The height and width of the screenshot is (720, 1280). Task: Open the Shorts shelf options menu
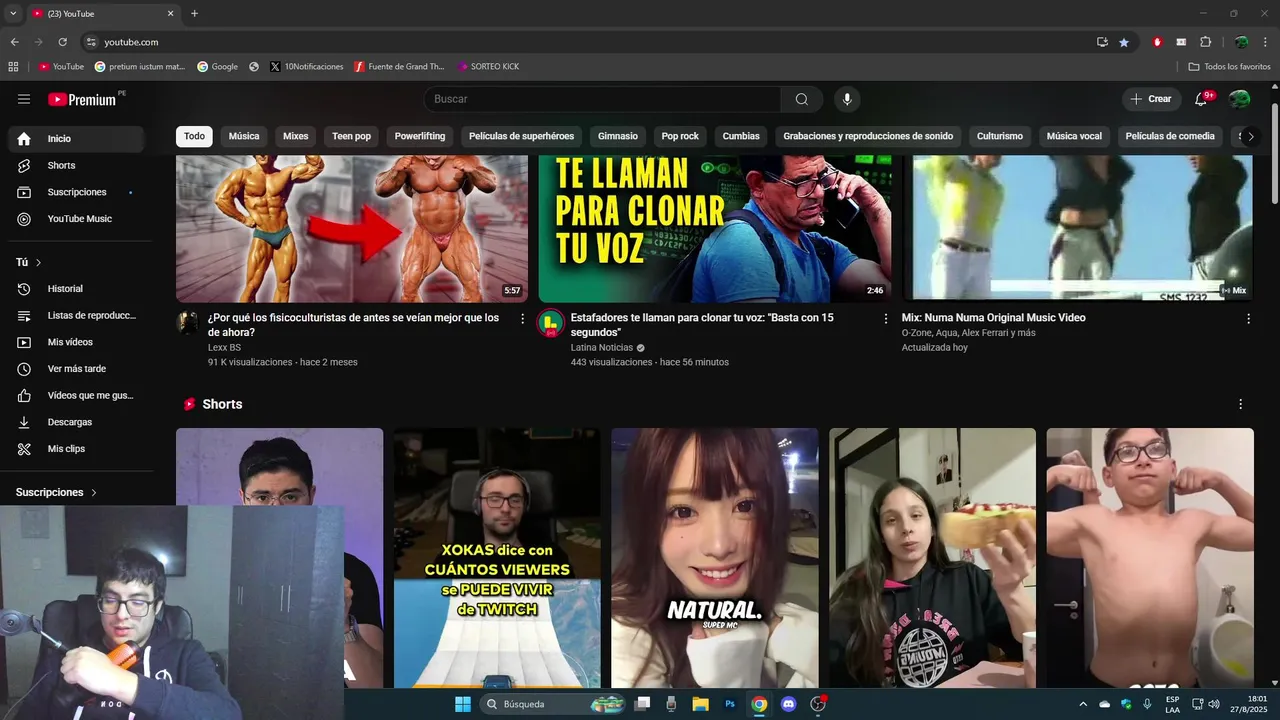tap(1241, 404)
